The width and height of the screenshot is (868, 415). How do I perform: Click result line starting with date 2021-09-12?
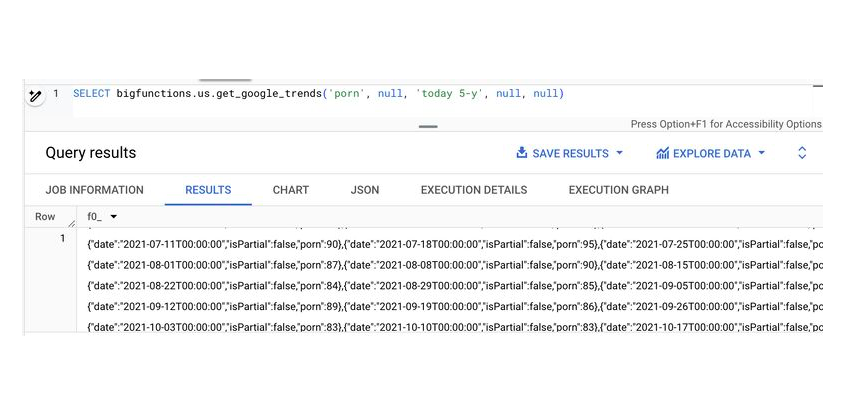455,307
